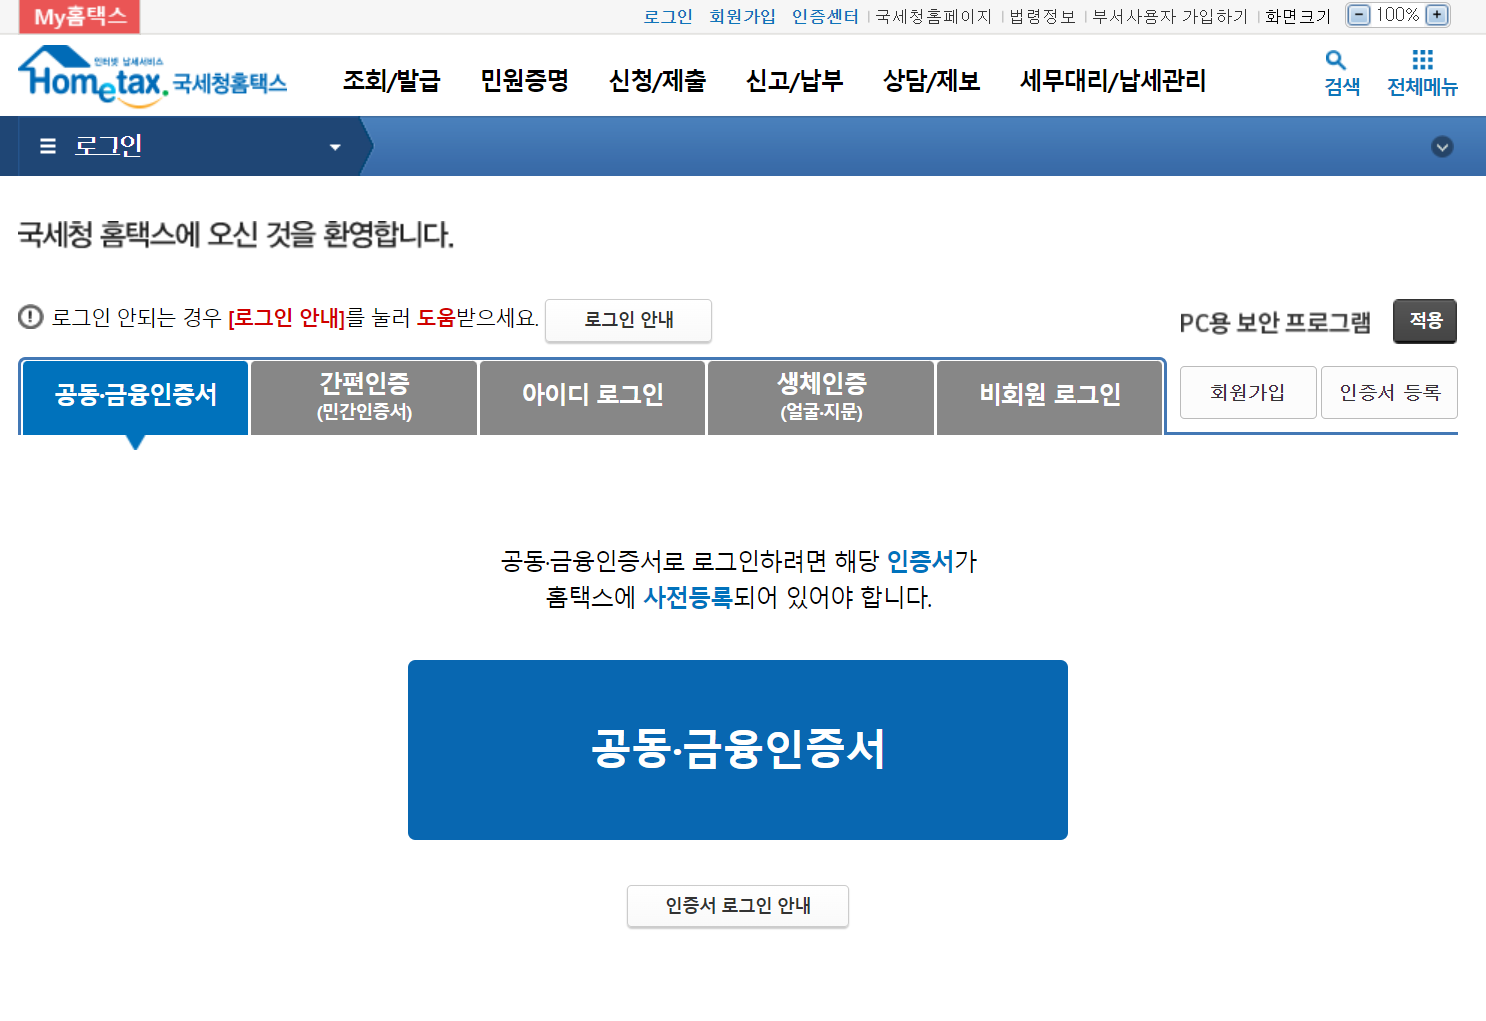Decrease screen size with minus button

tap(1359, 15)
